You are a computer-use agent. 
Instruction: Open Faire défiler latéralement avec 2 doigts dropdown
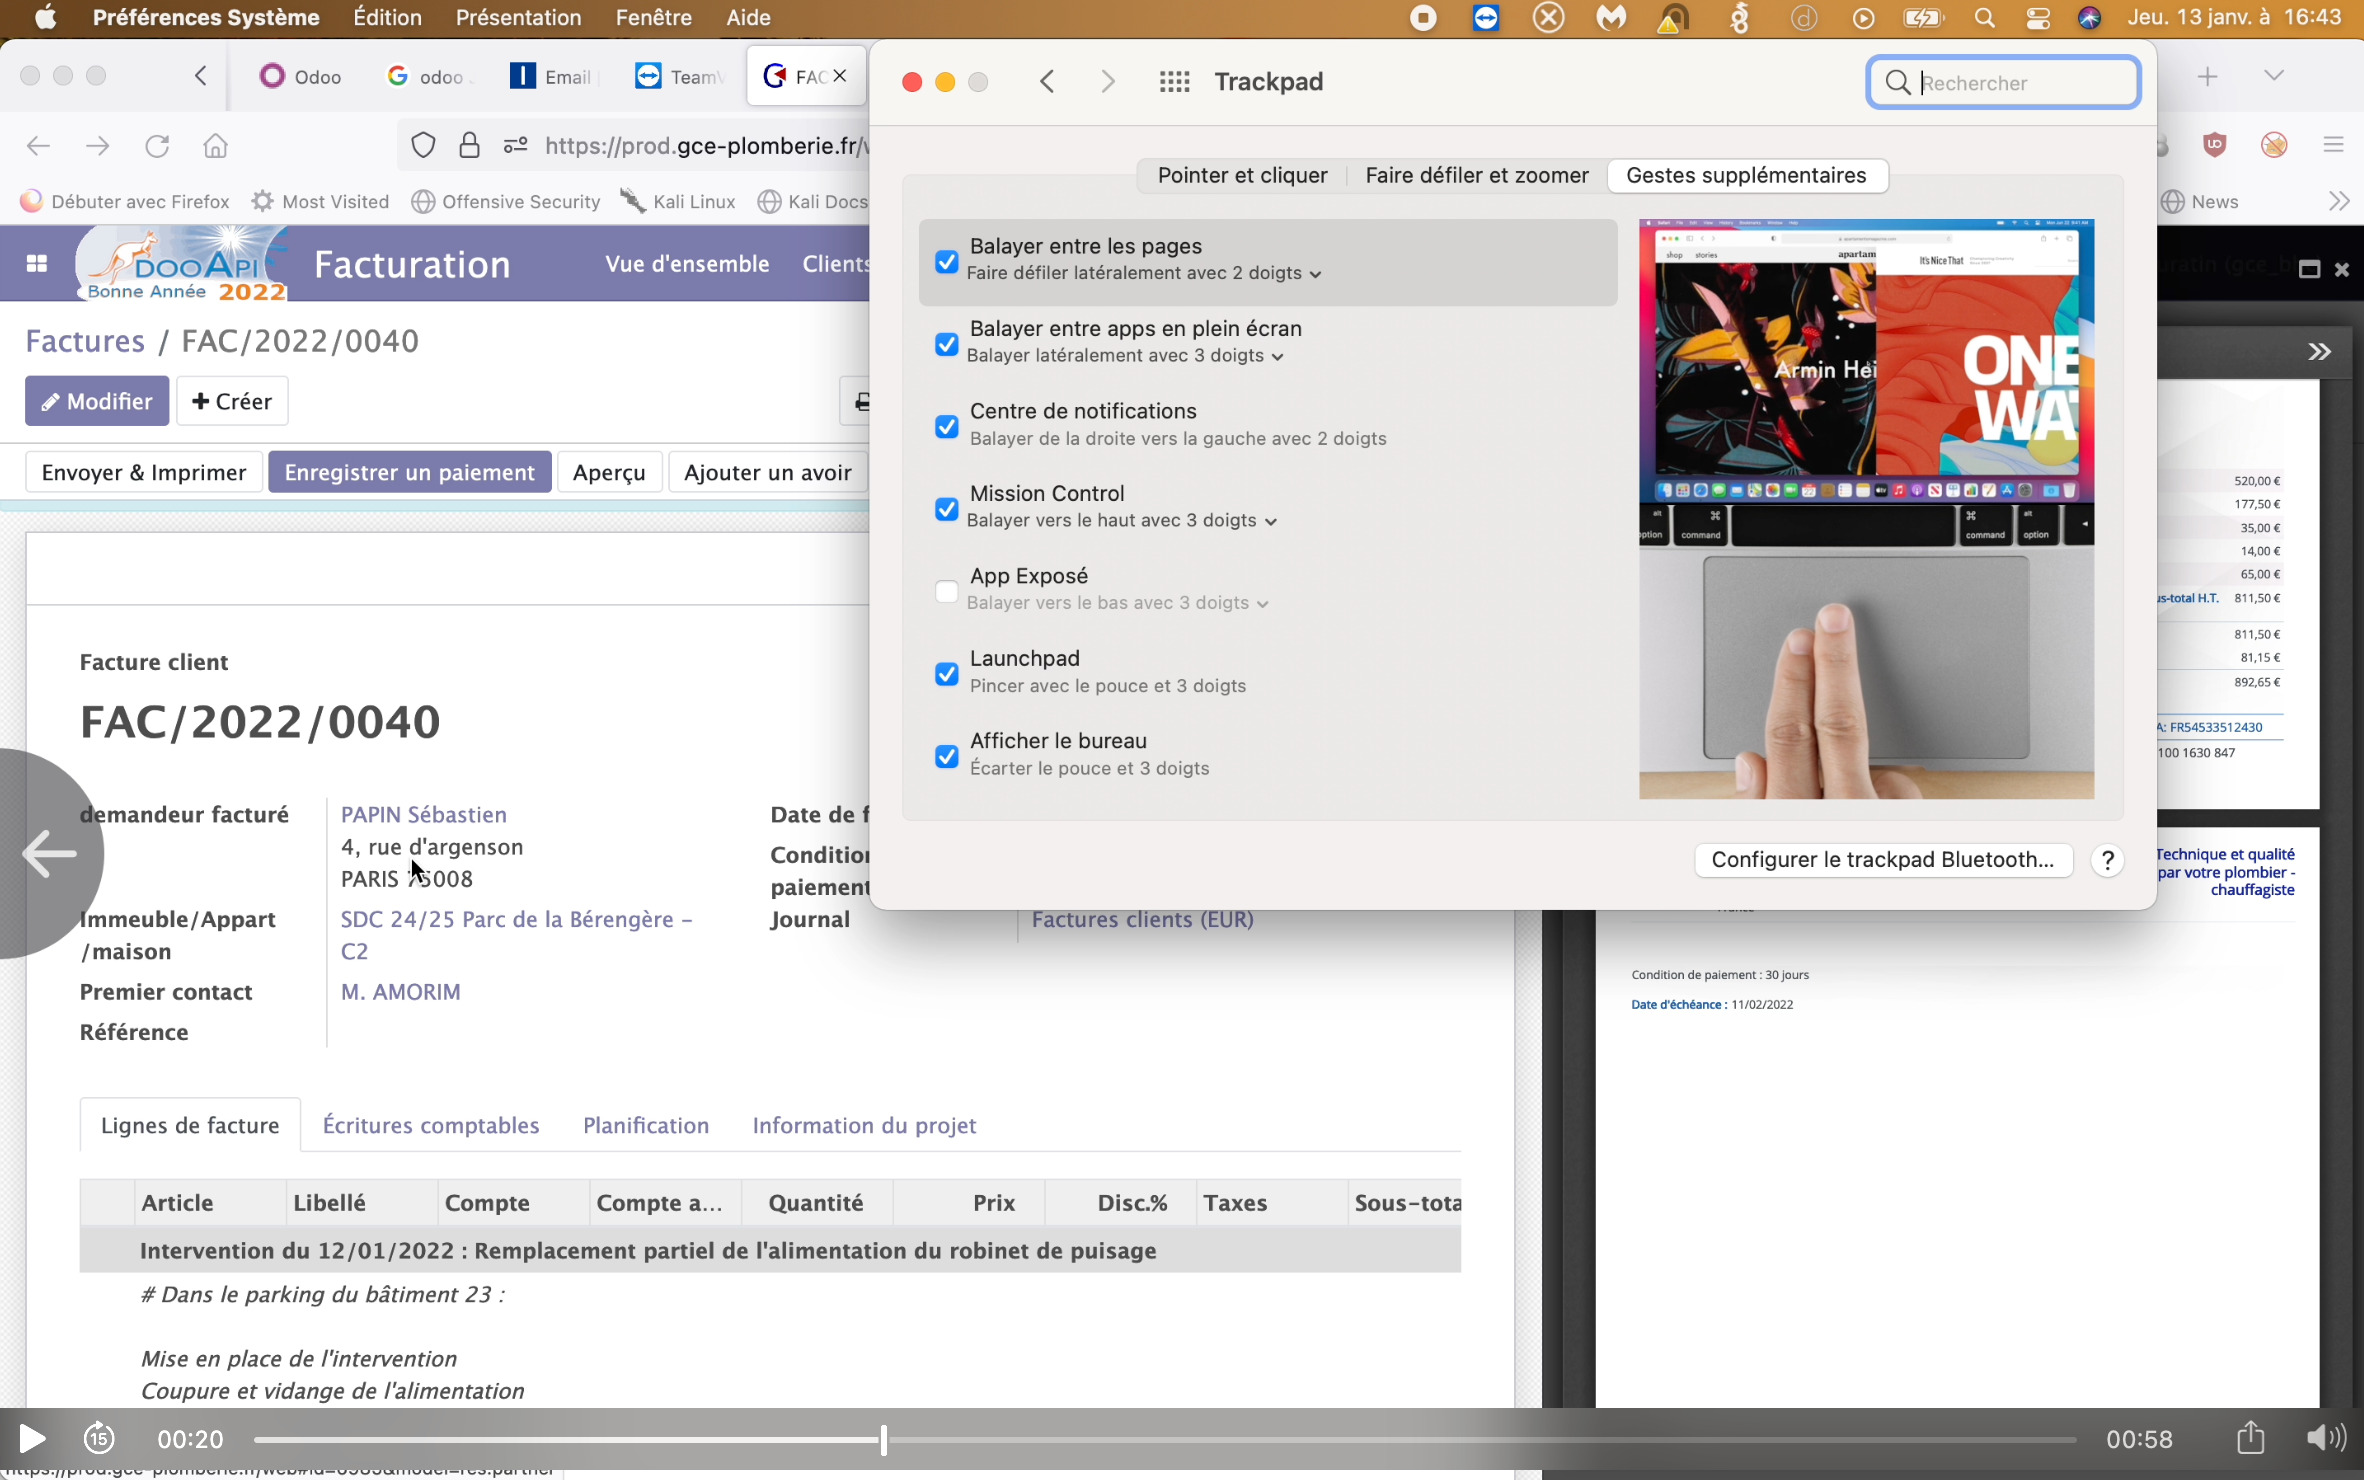click(x=1144, y=273)
